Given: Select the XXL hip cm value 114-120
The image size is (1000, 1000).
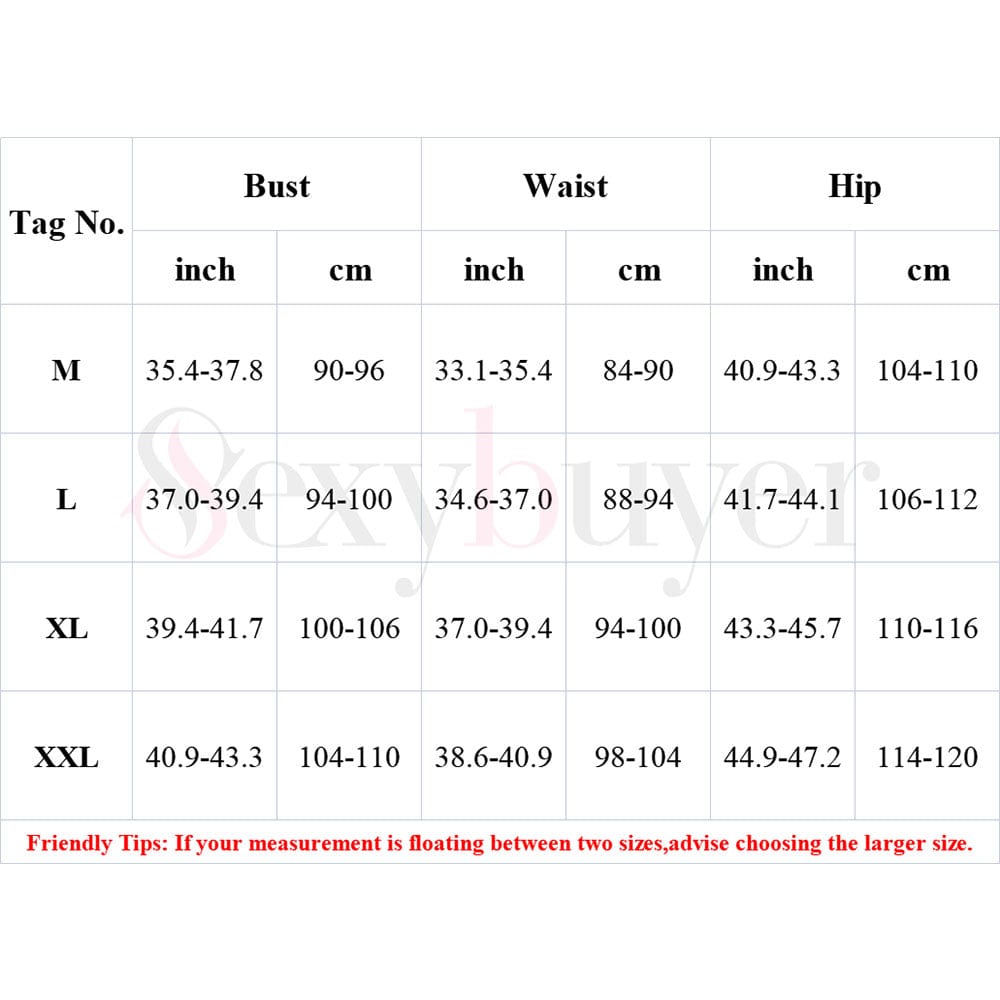Looking at the screenshot, I should [927, 757].
